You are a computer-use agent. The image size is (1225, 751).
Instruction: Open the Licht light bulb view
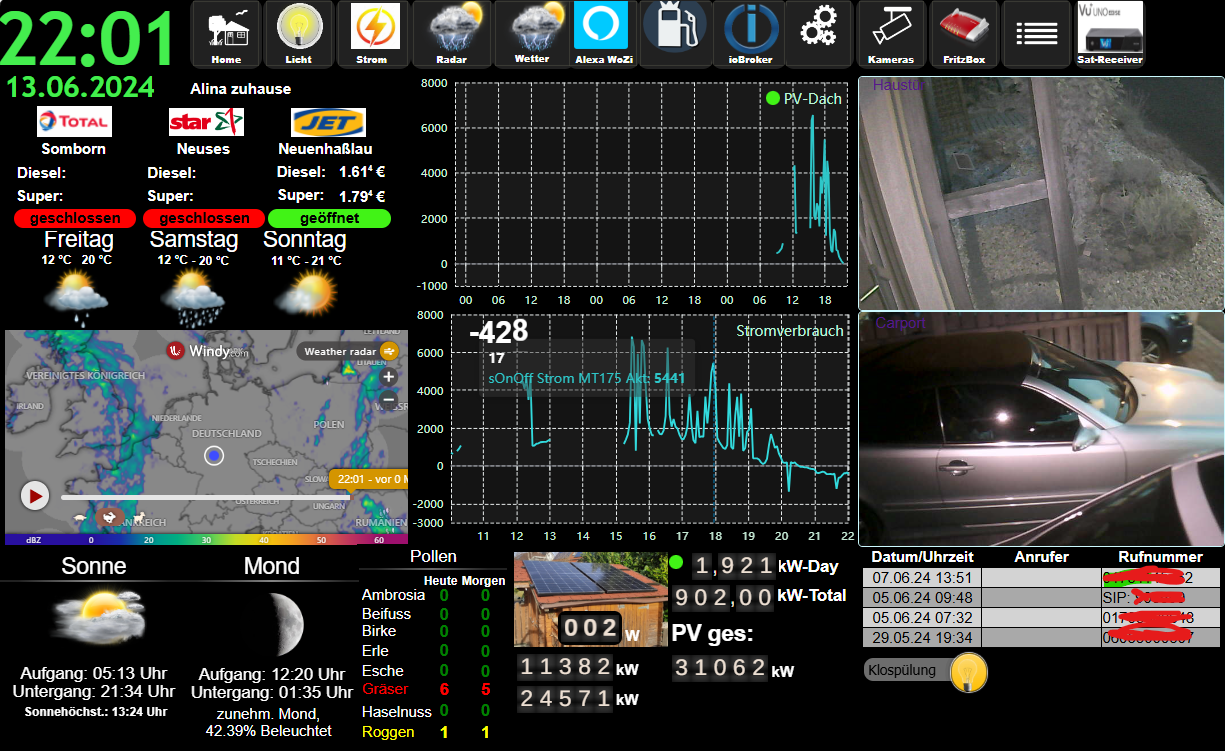click(x=298, y=34)
